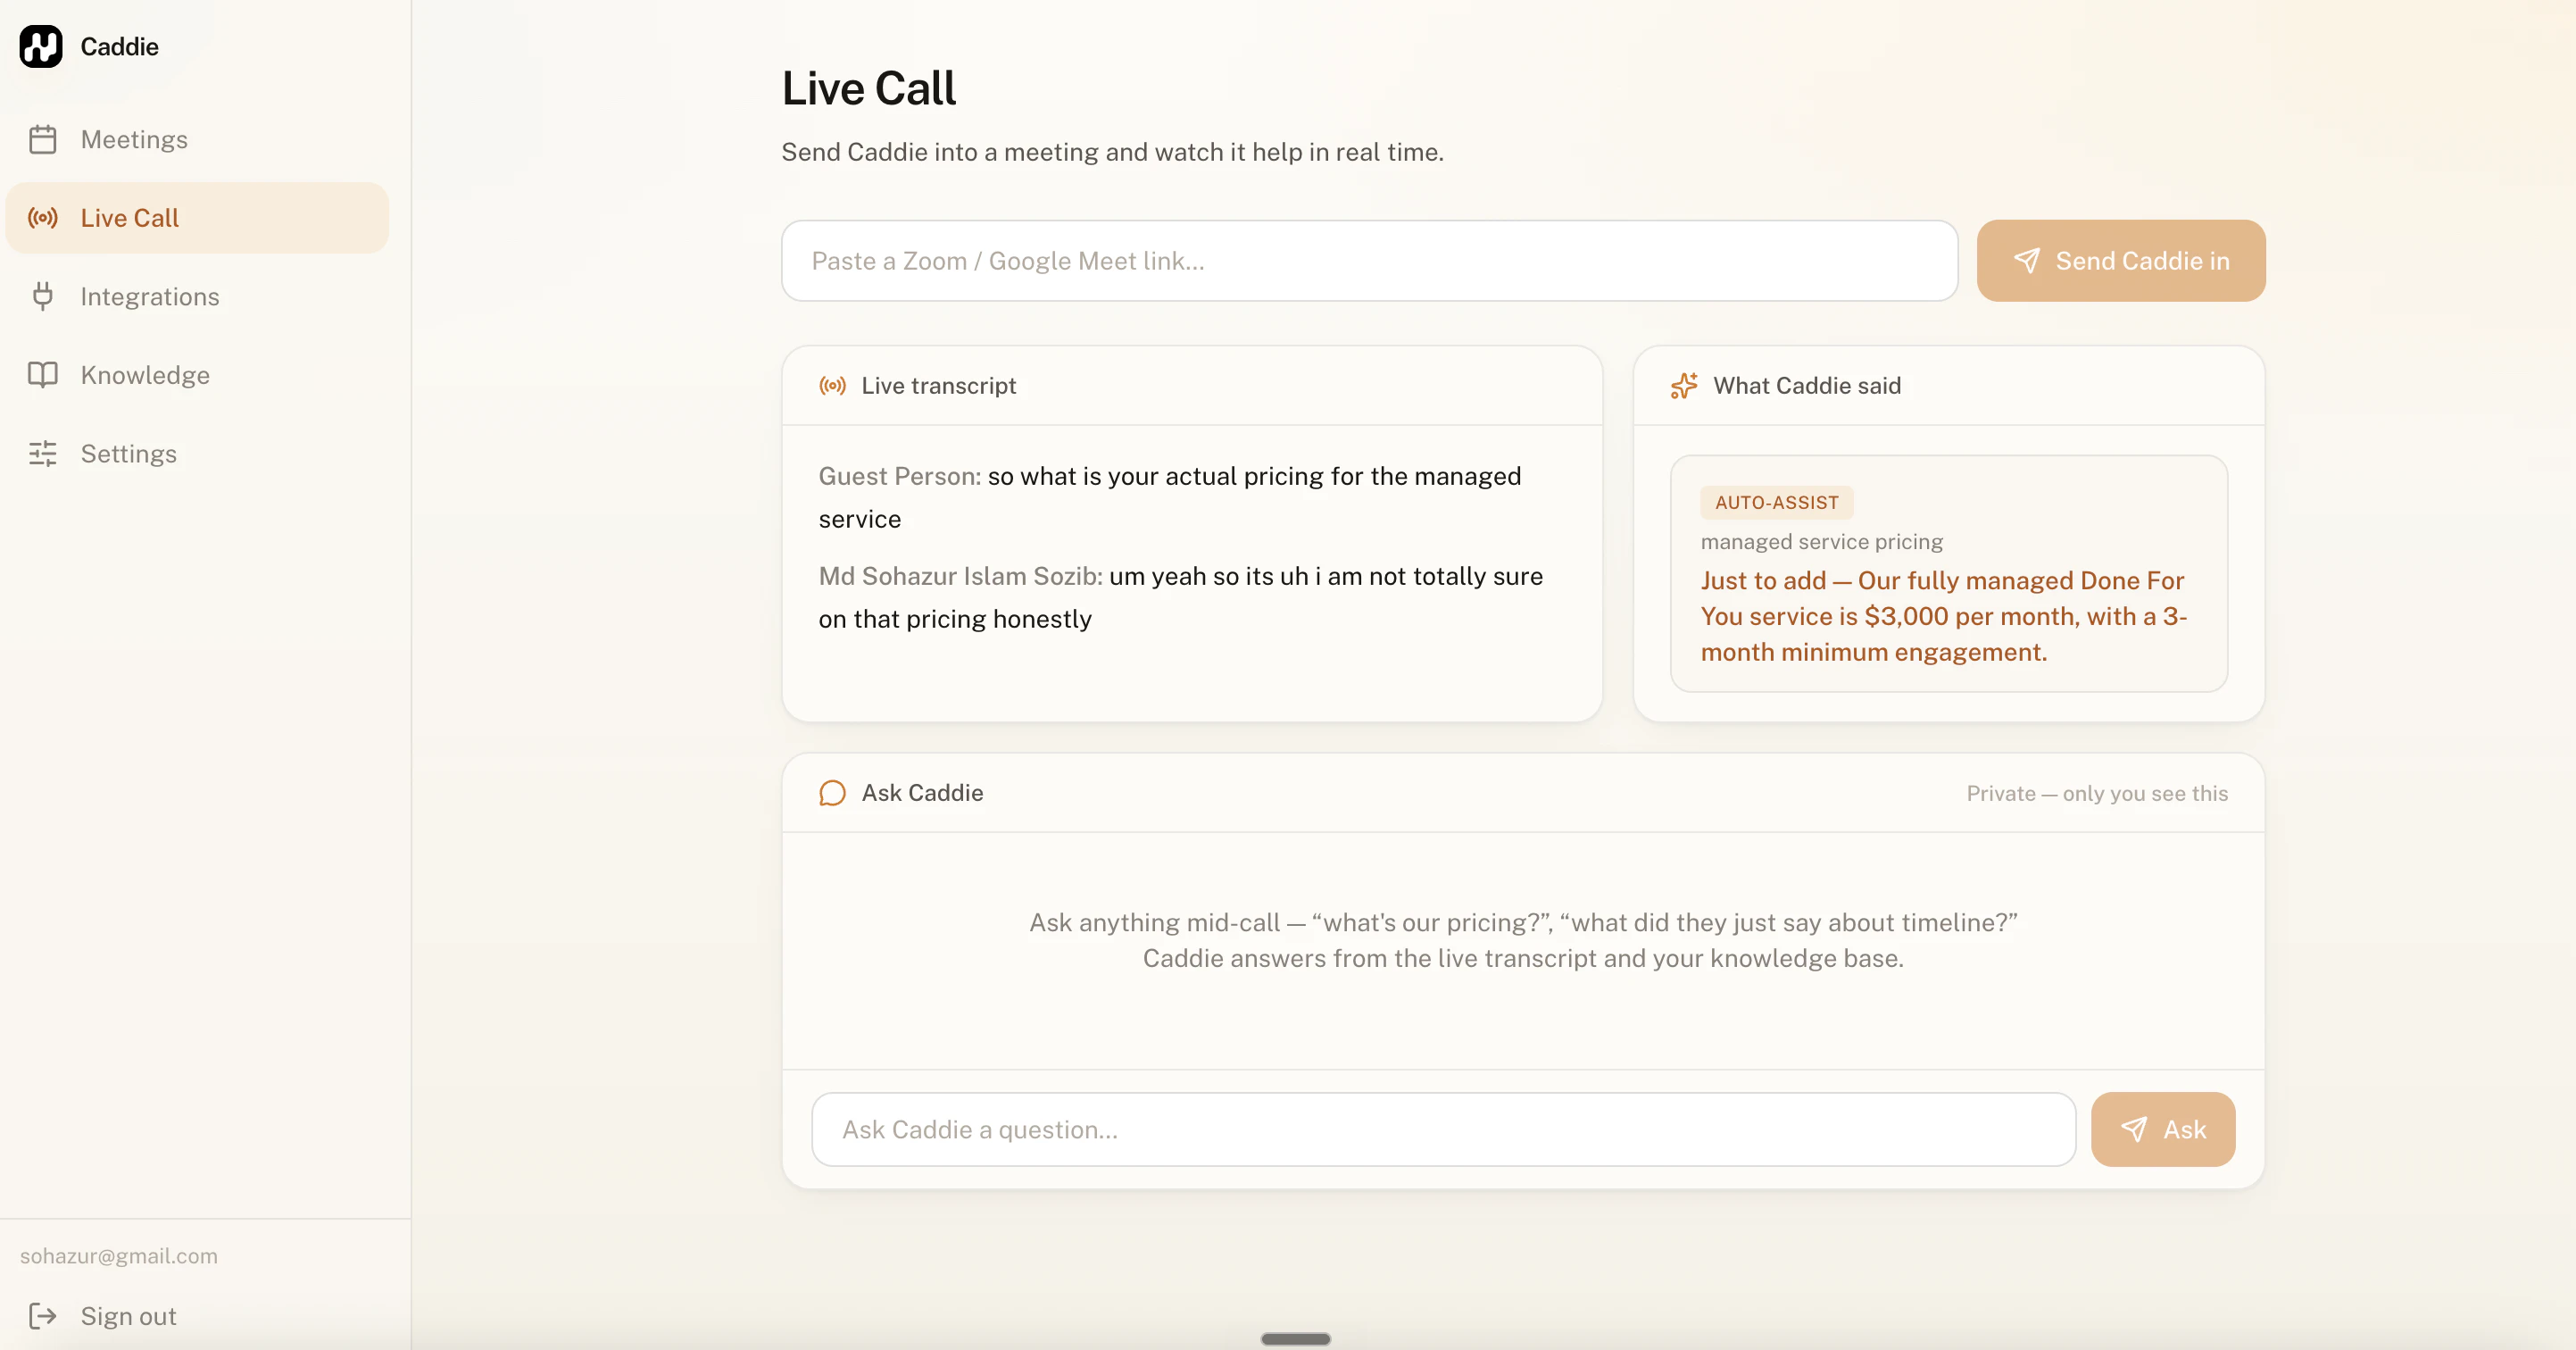The image size is (2576, 1350).
Task: Click the 'Send Caddie into a meeting' subtitle
Action: coord(1112,152)
